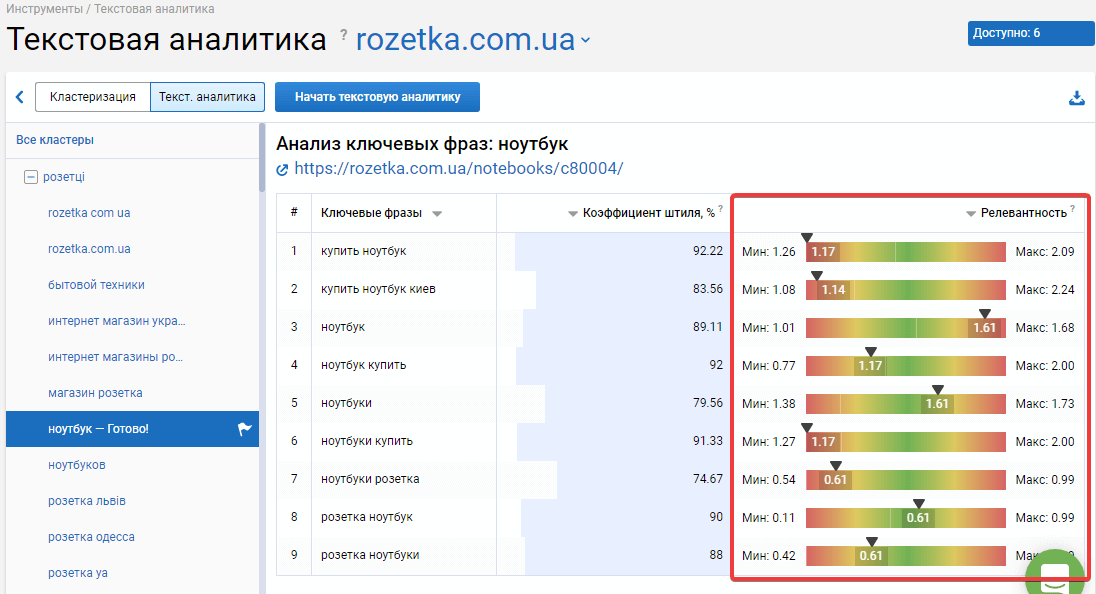Screen dimensions: 1096x594
Task: Click the 1.61 marker in ноутбук row
Action: (x=984, y=328)
